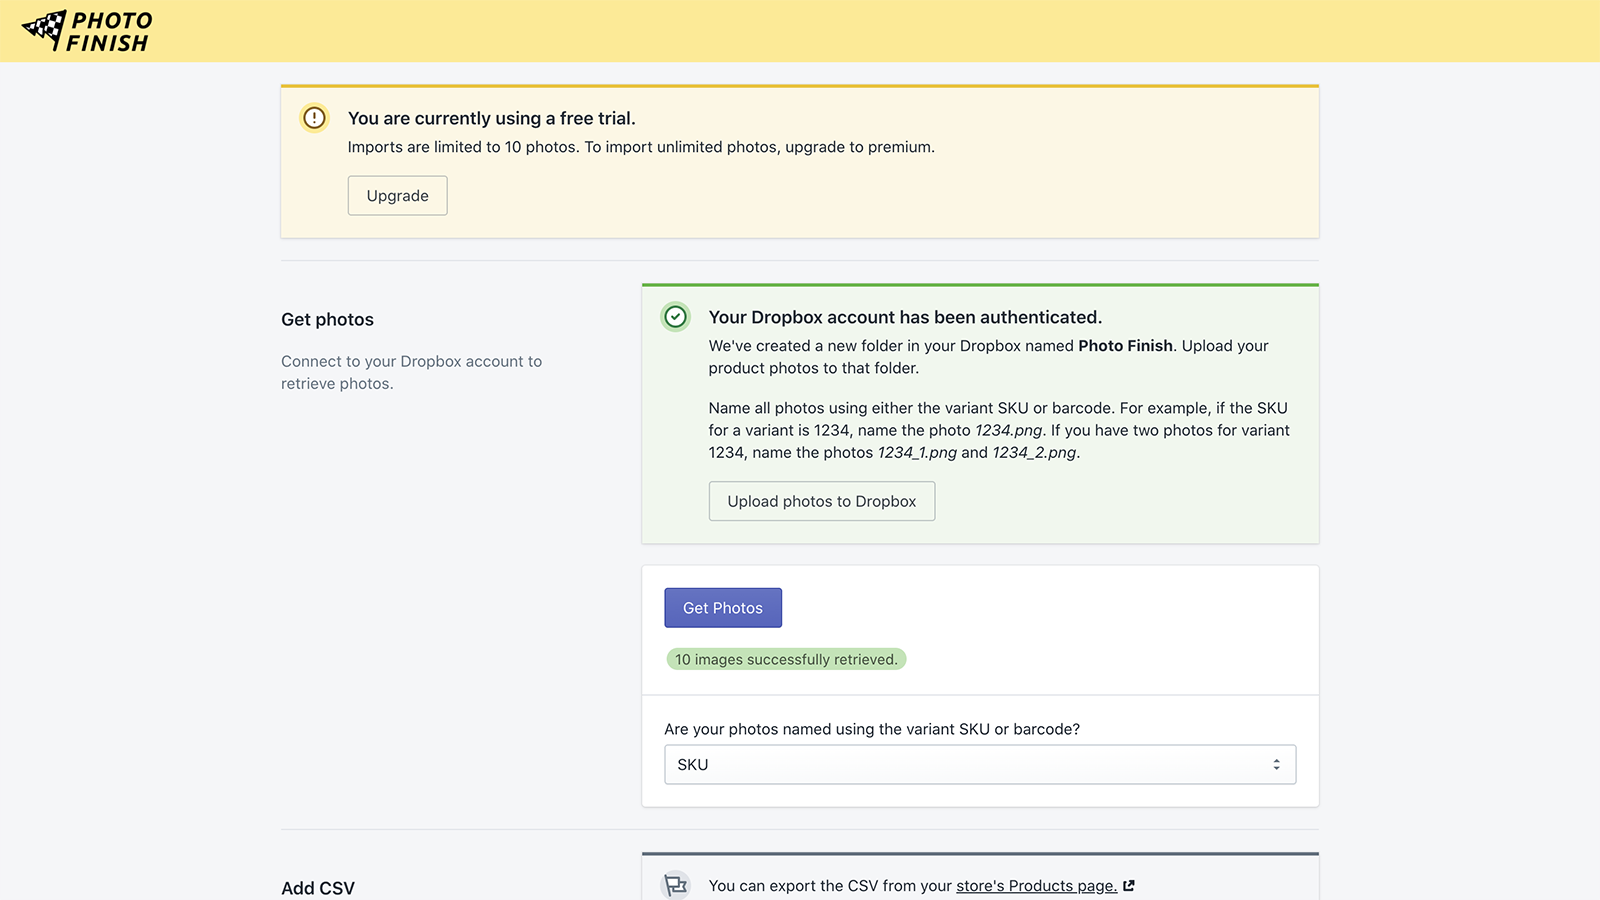Click the green Dropbox authenticated checkmark icon
Viewport: 1600px width, 900px height.
tap(676, 317)
